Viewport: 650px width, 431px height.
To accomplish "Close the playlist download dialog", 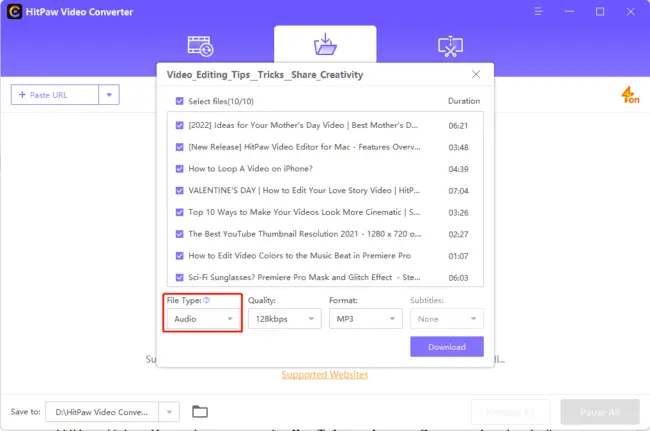I will click(x=476, y=74).
